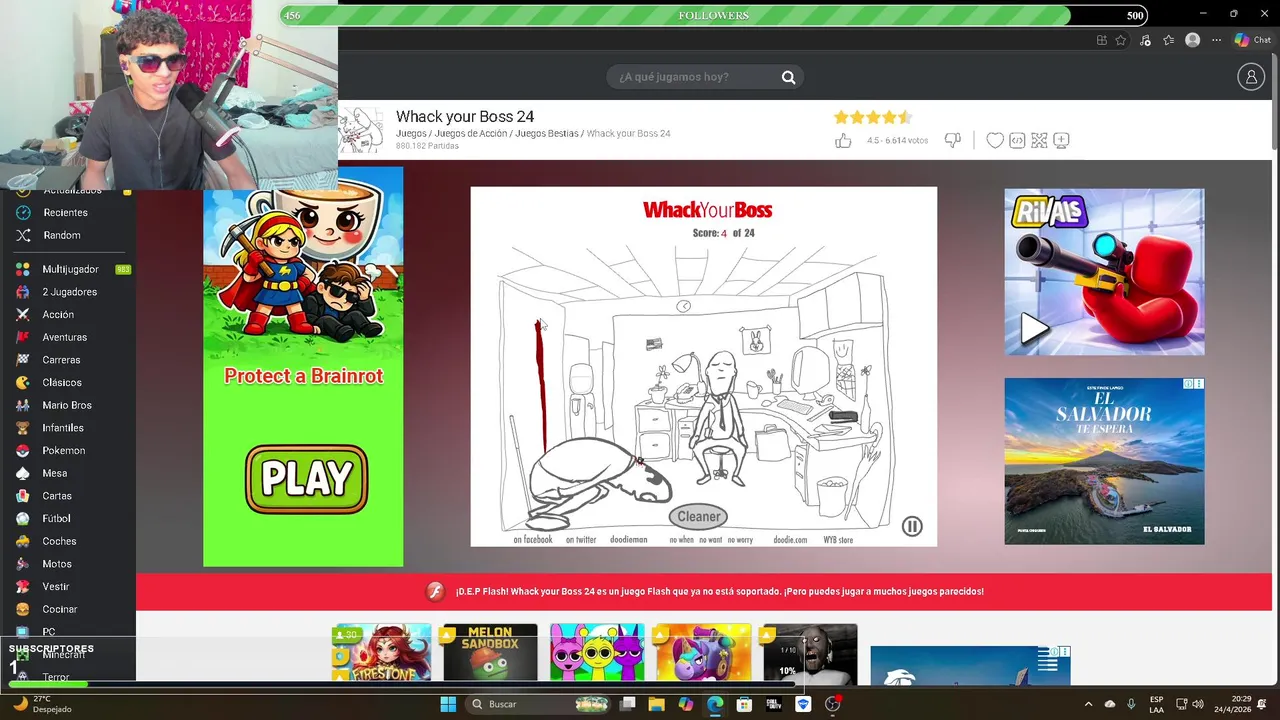Click the Flash icon in the red banner

(x=435, y=591)
